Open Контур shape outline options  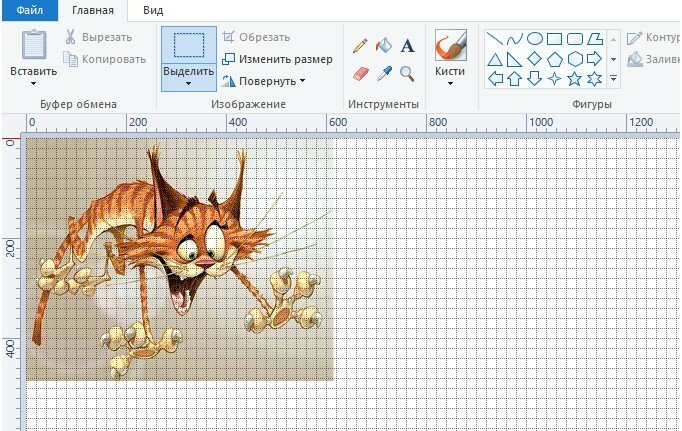[653, 37]
